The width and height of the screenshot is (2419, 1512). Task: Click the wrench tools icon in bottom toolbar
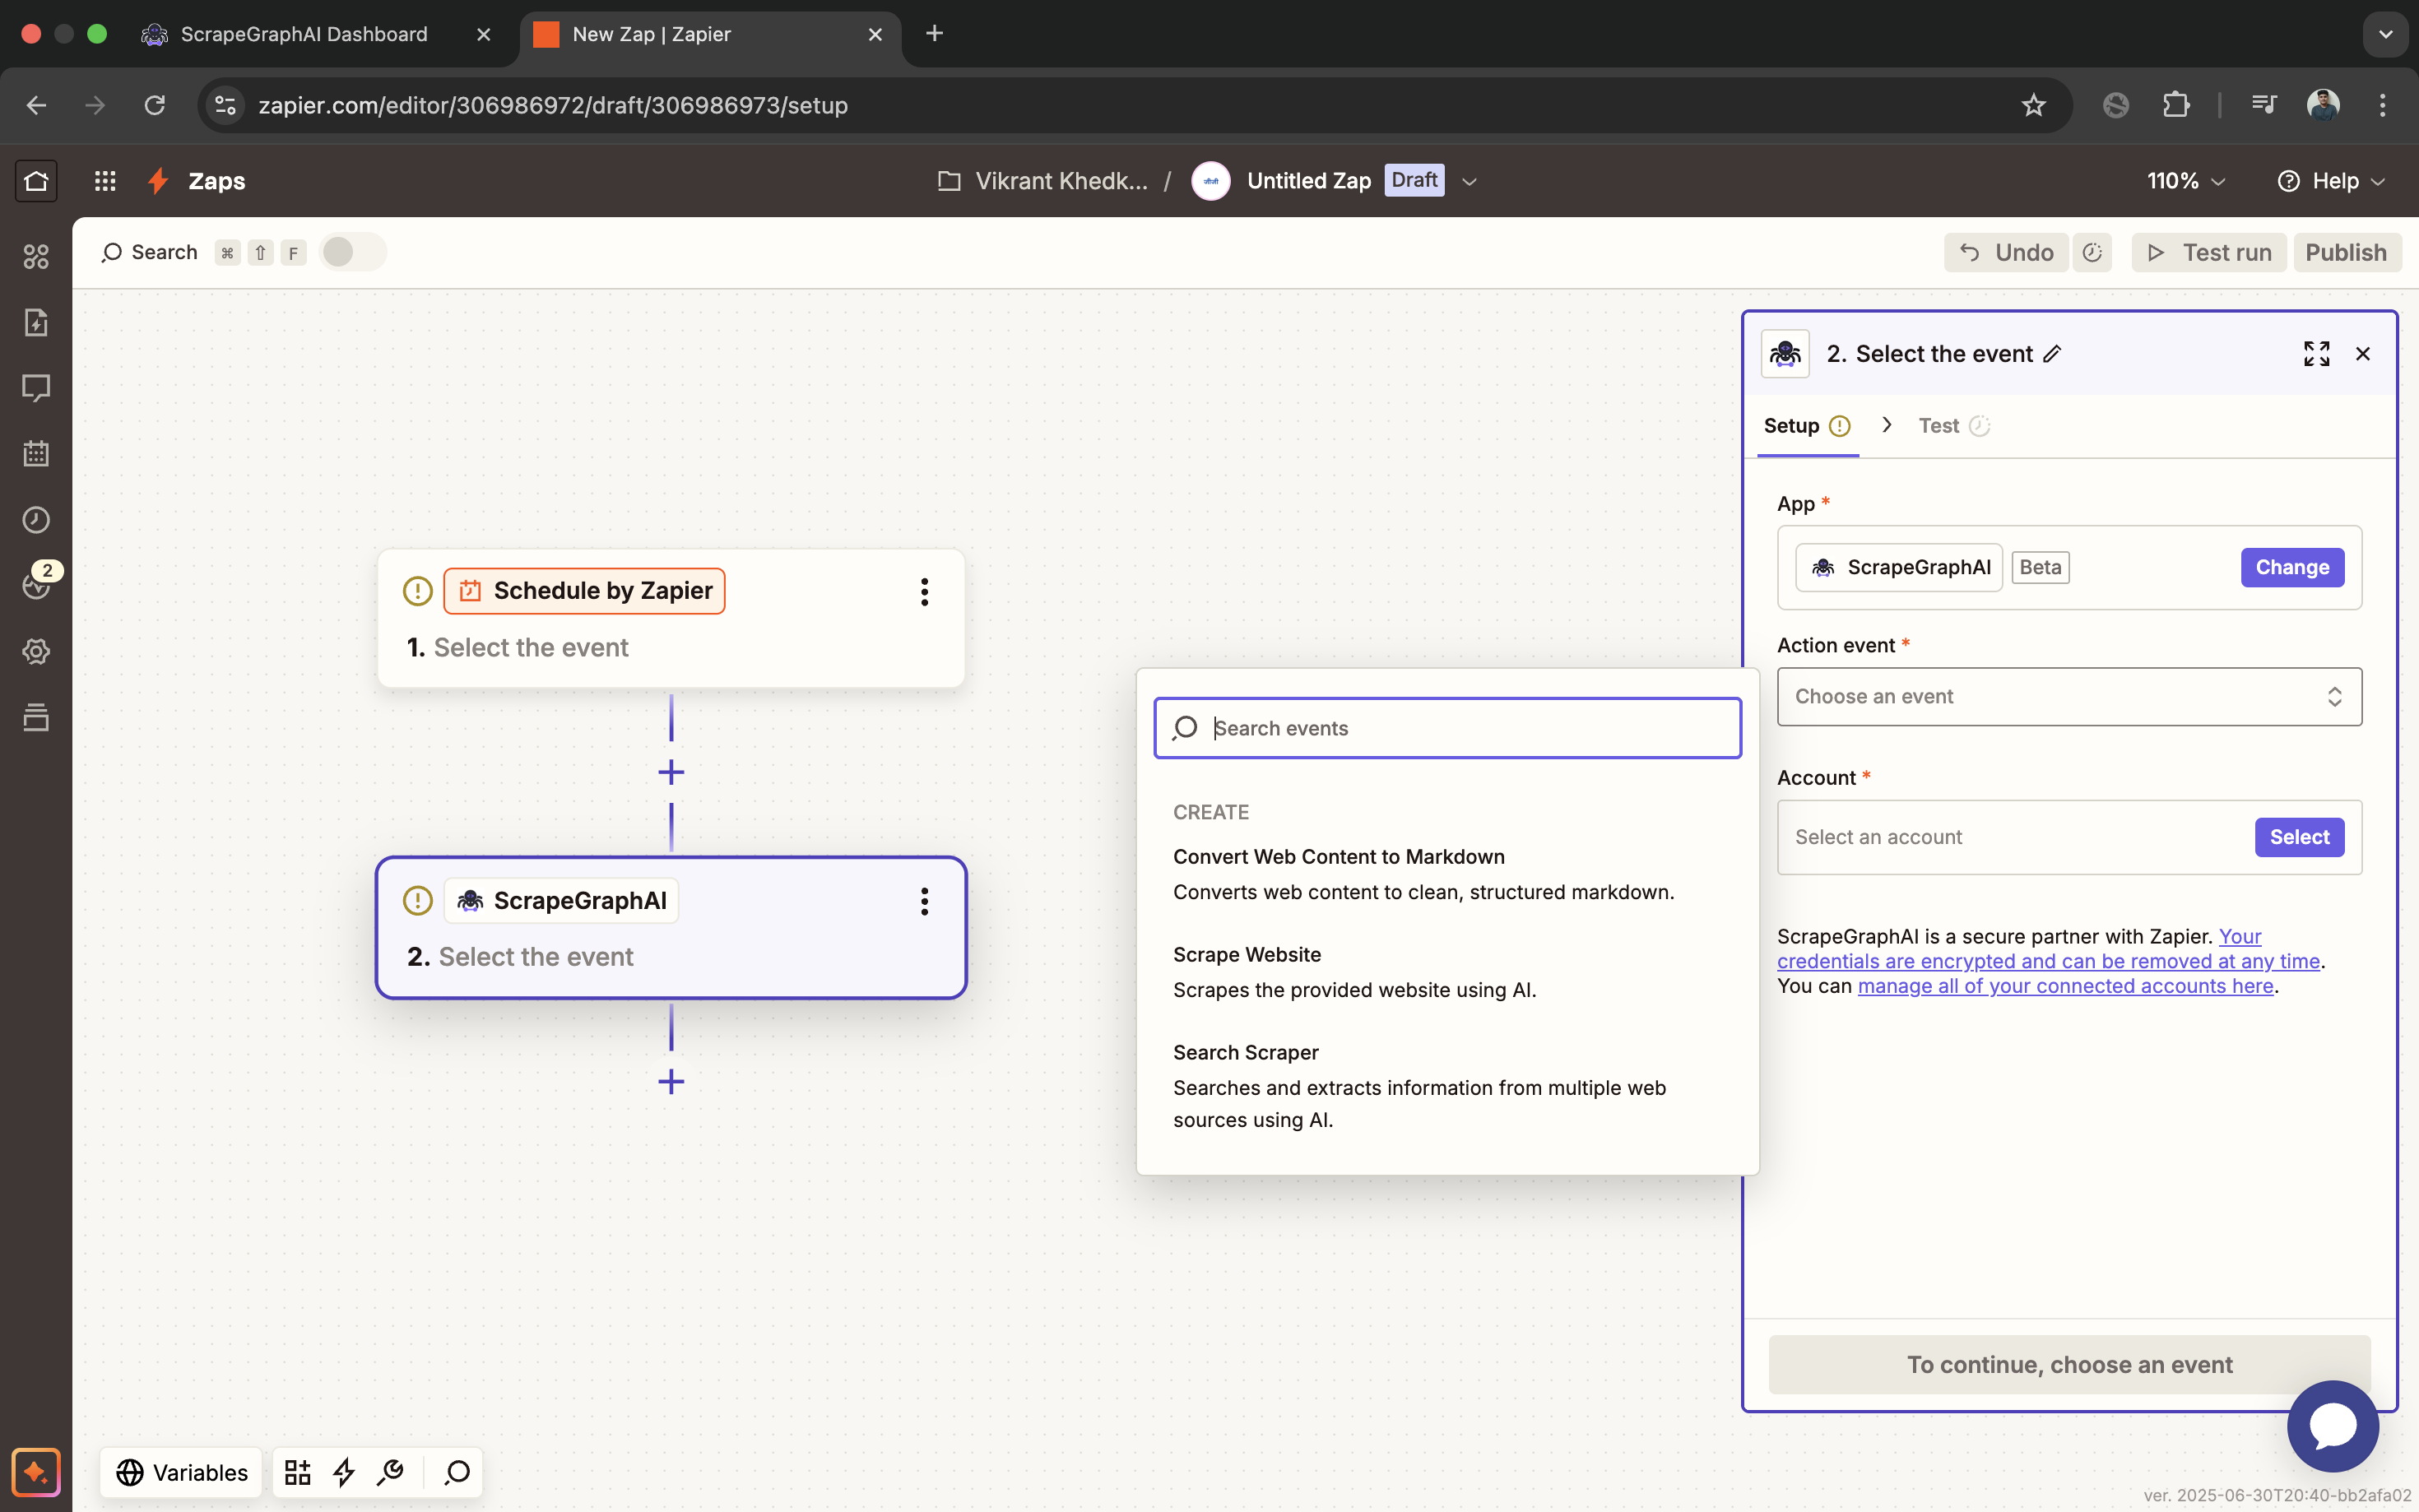tap(390, 1472)
